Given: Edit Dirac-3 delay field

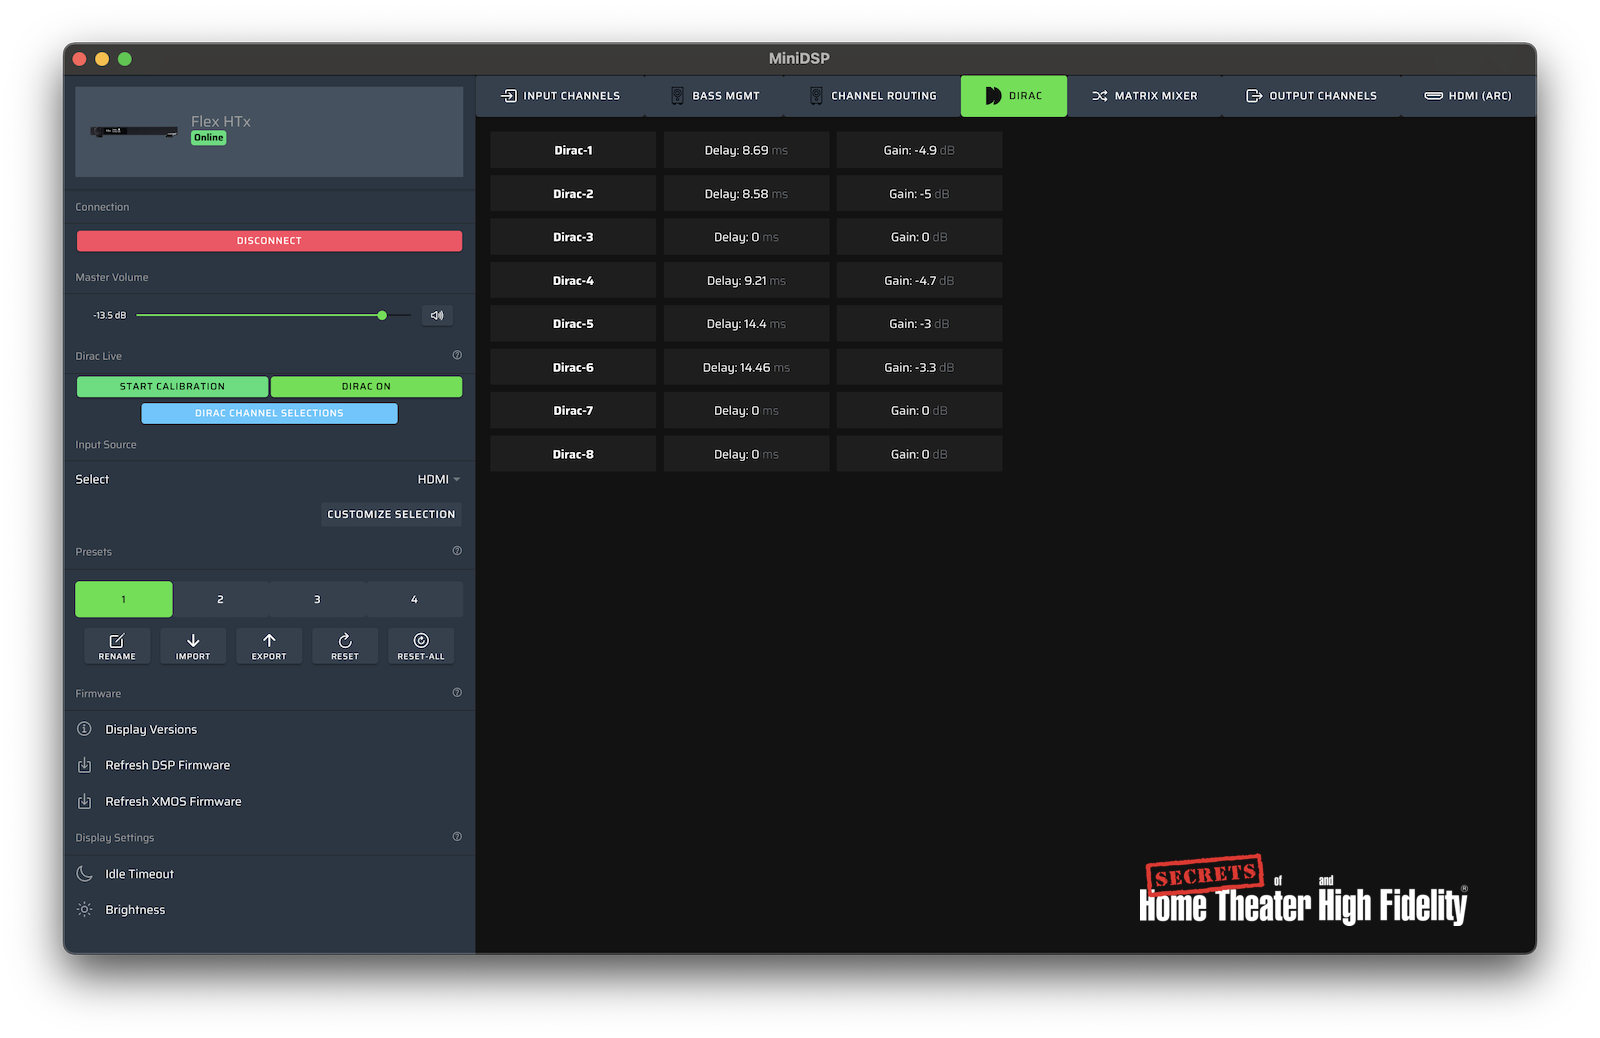Looking at the screenshot, I should pos(746,237).
